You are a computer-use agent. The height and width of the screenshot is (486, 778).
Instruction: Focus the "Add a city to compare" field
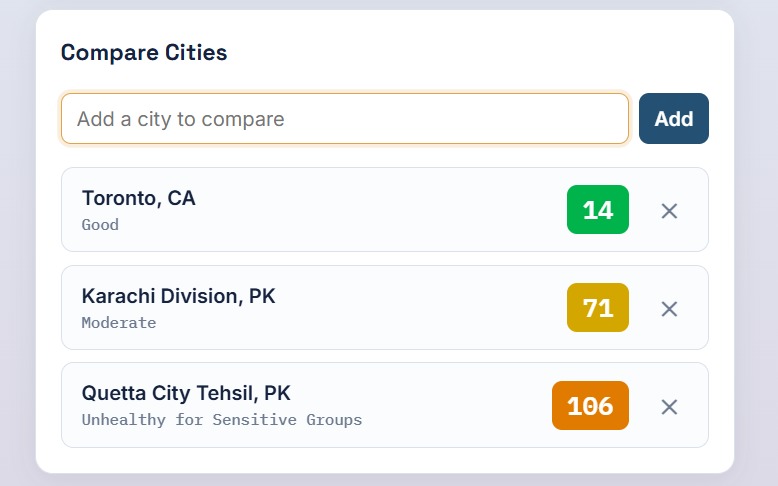click(x=345, y=119)
